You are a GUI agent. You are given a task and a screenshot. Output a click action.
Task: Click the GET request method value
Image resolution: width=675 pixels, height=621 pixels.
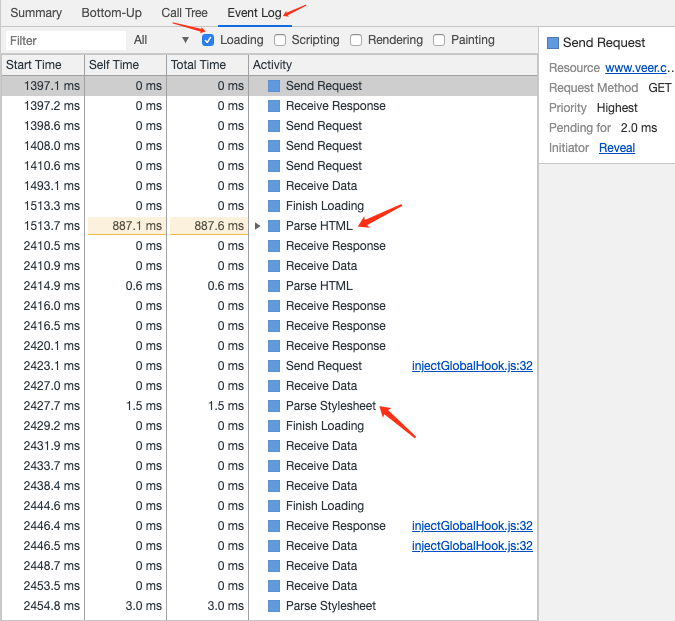[660, 88]
